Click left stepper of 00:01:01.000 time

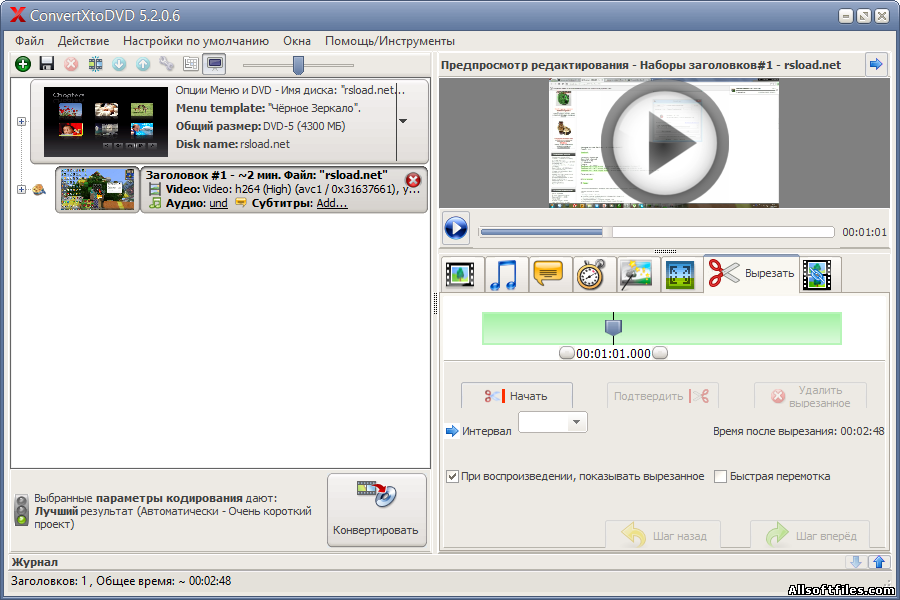tap(567, 353)
